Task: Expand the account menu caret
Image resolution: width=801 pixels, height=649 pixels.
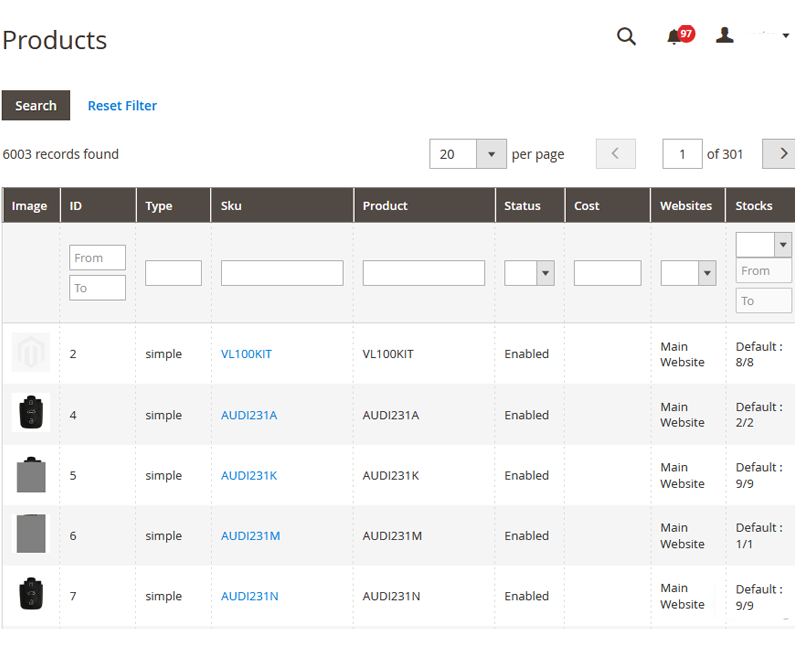Action: point(783,36)
